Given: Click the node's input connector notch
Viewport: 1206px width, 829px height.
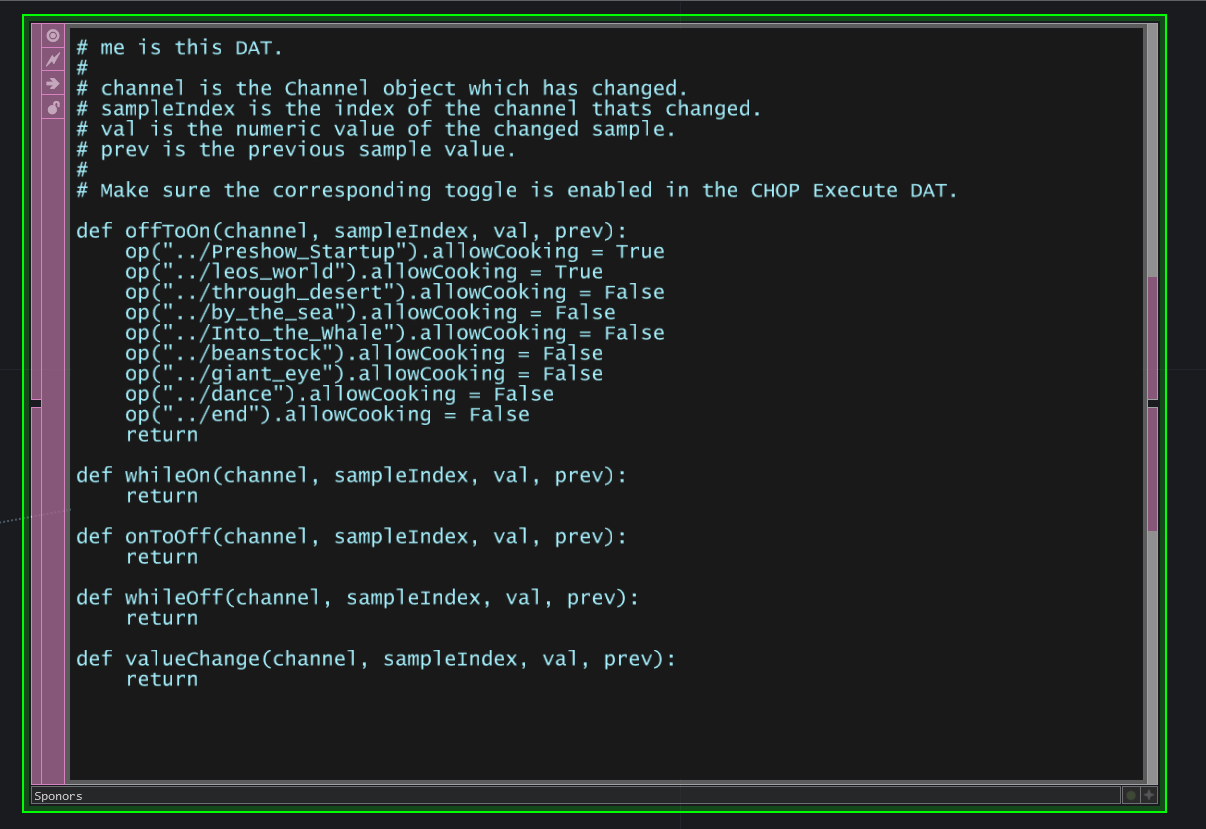Looking at the screenshot, I should tap(35, 403).
